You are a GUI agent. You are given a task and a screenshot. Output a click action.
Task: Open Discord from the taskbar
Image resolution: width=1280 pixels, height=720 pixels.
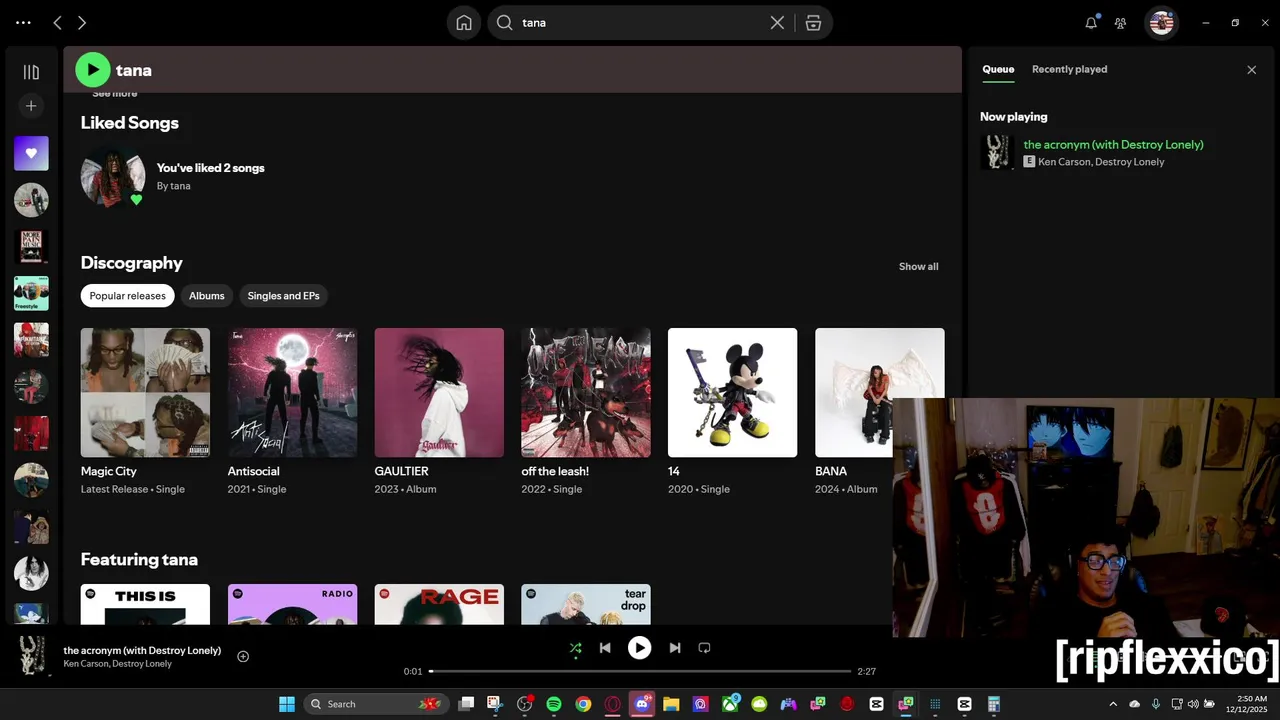coord(642,704)
